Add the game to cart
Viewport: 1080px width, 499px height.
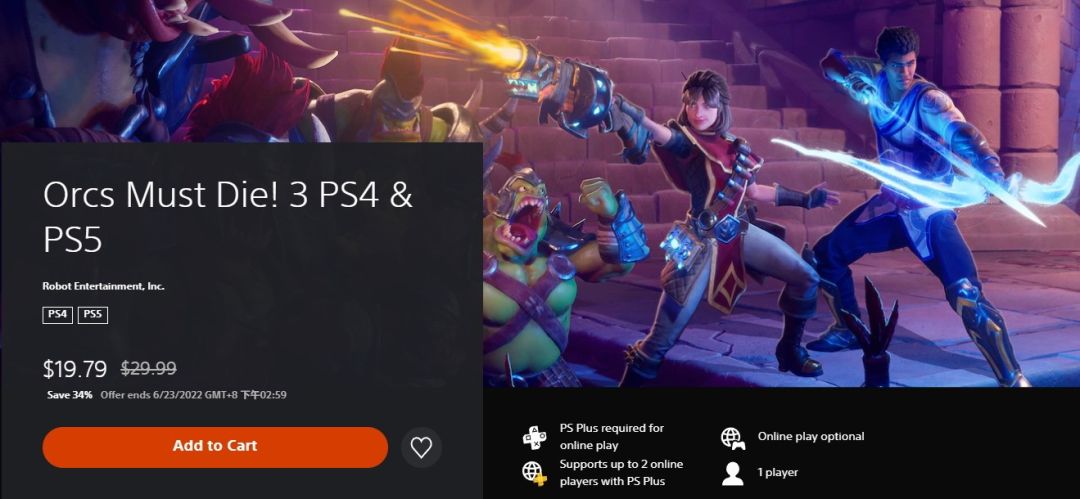(x=215, y=447)
